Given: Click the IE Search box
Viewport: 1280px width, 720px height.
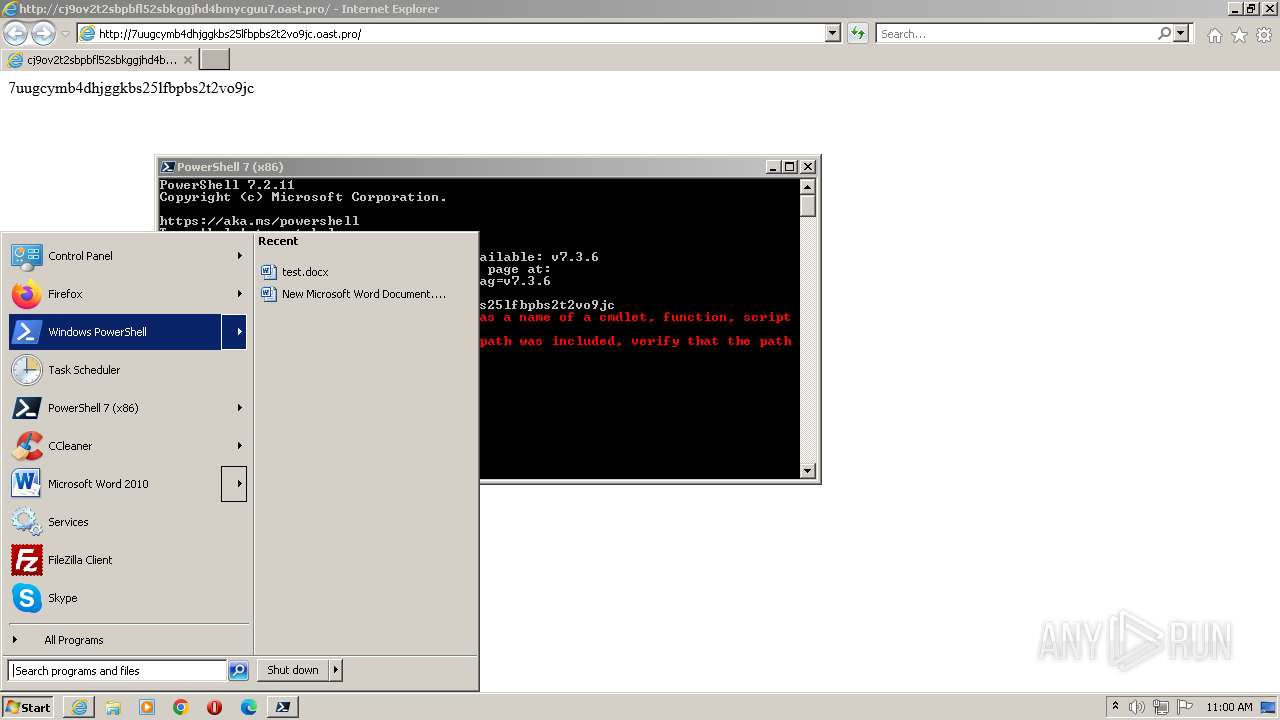Looking at the screenshot, I should point(1016,33).
